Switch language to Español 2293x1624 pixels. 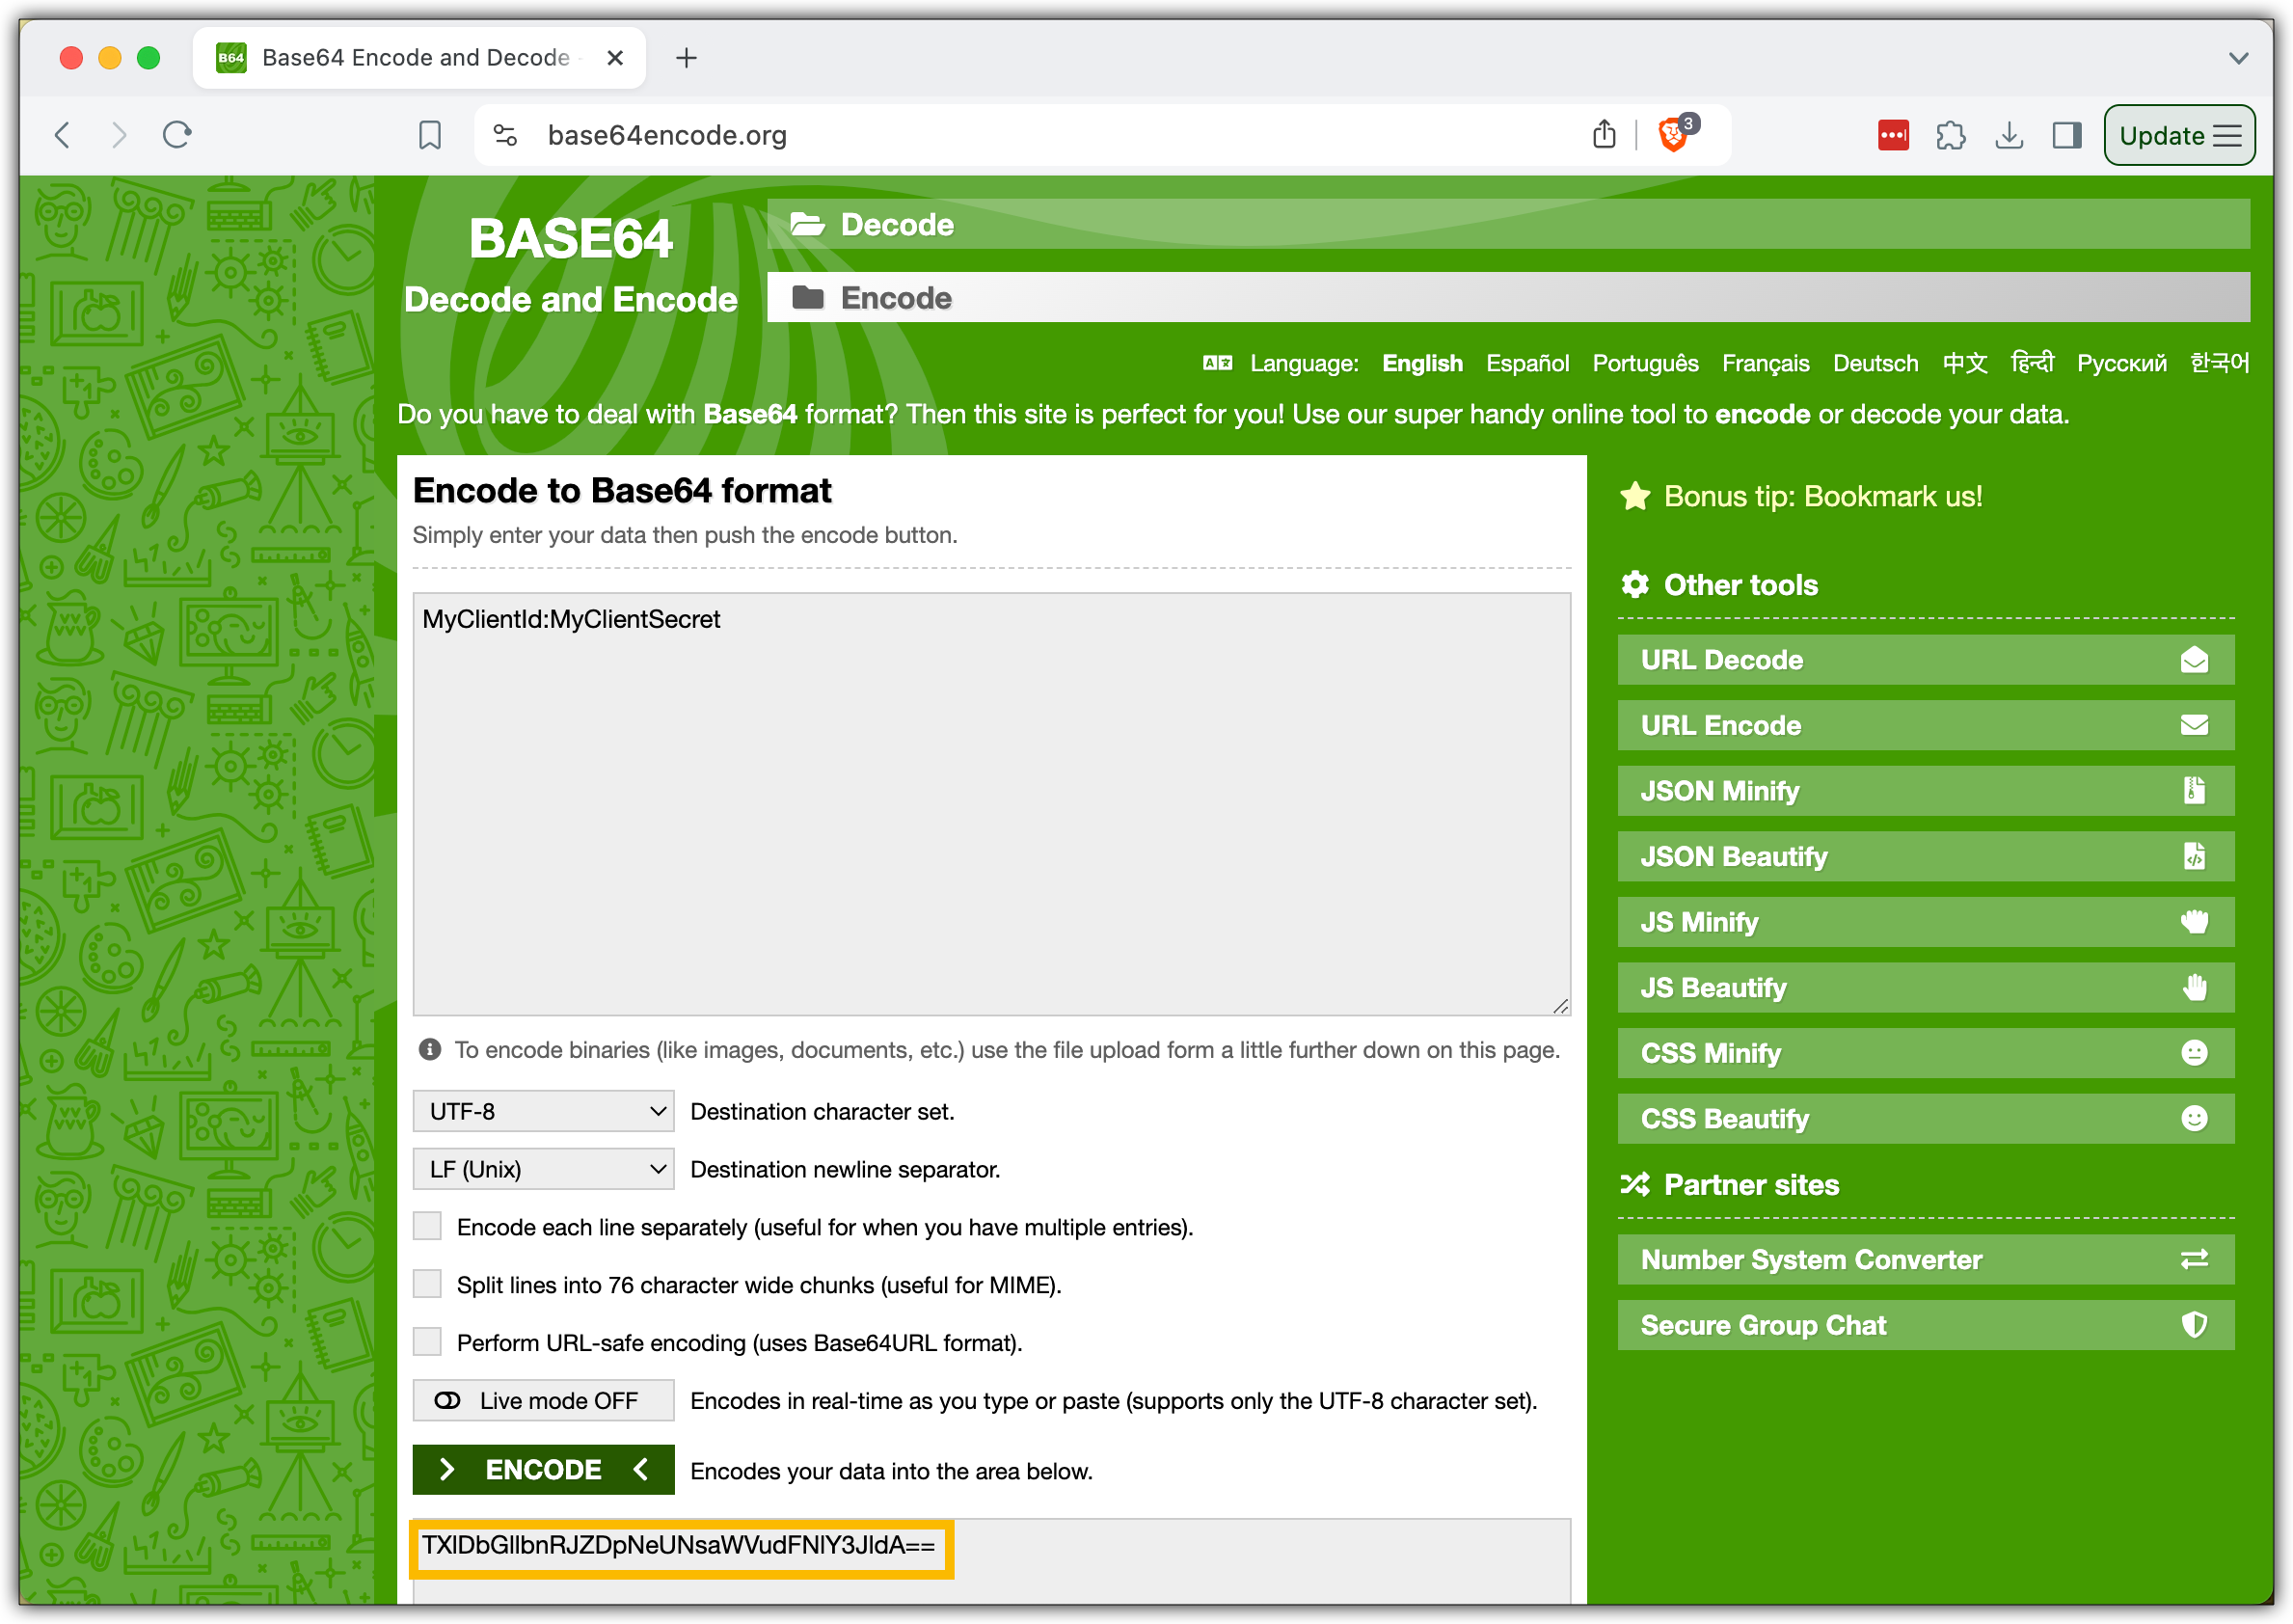point(1527,363)
